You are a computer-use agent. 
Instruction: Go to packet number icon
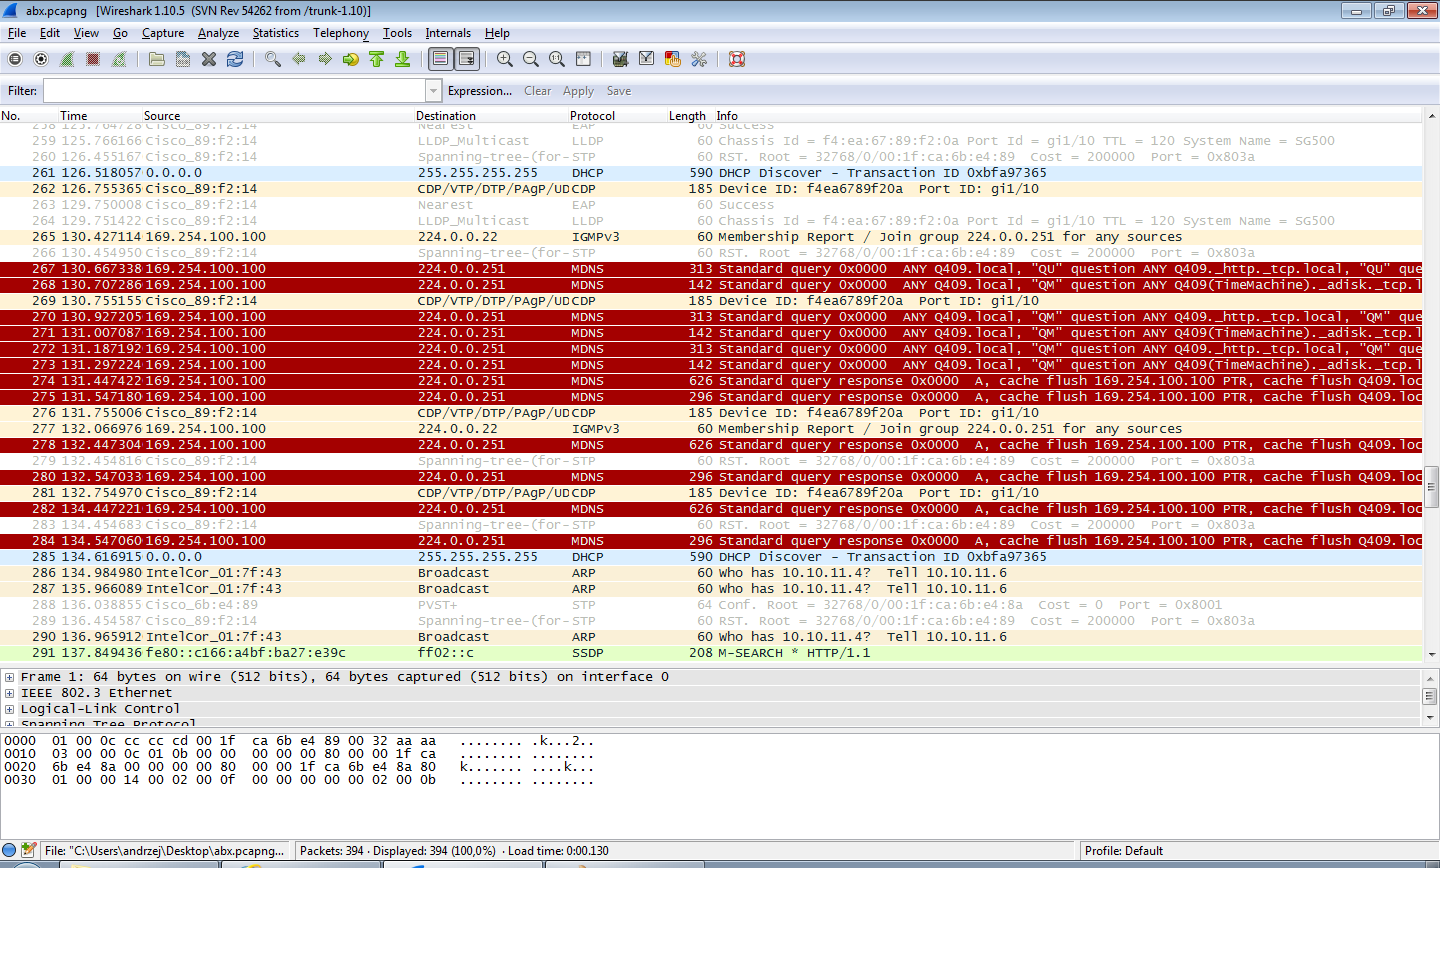tap(351, 59)
